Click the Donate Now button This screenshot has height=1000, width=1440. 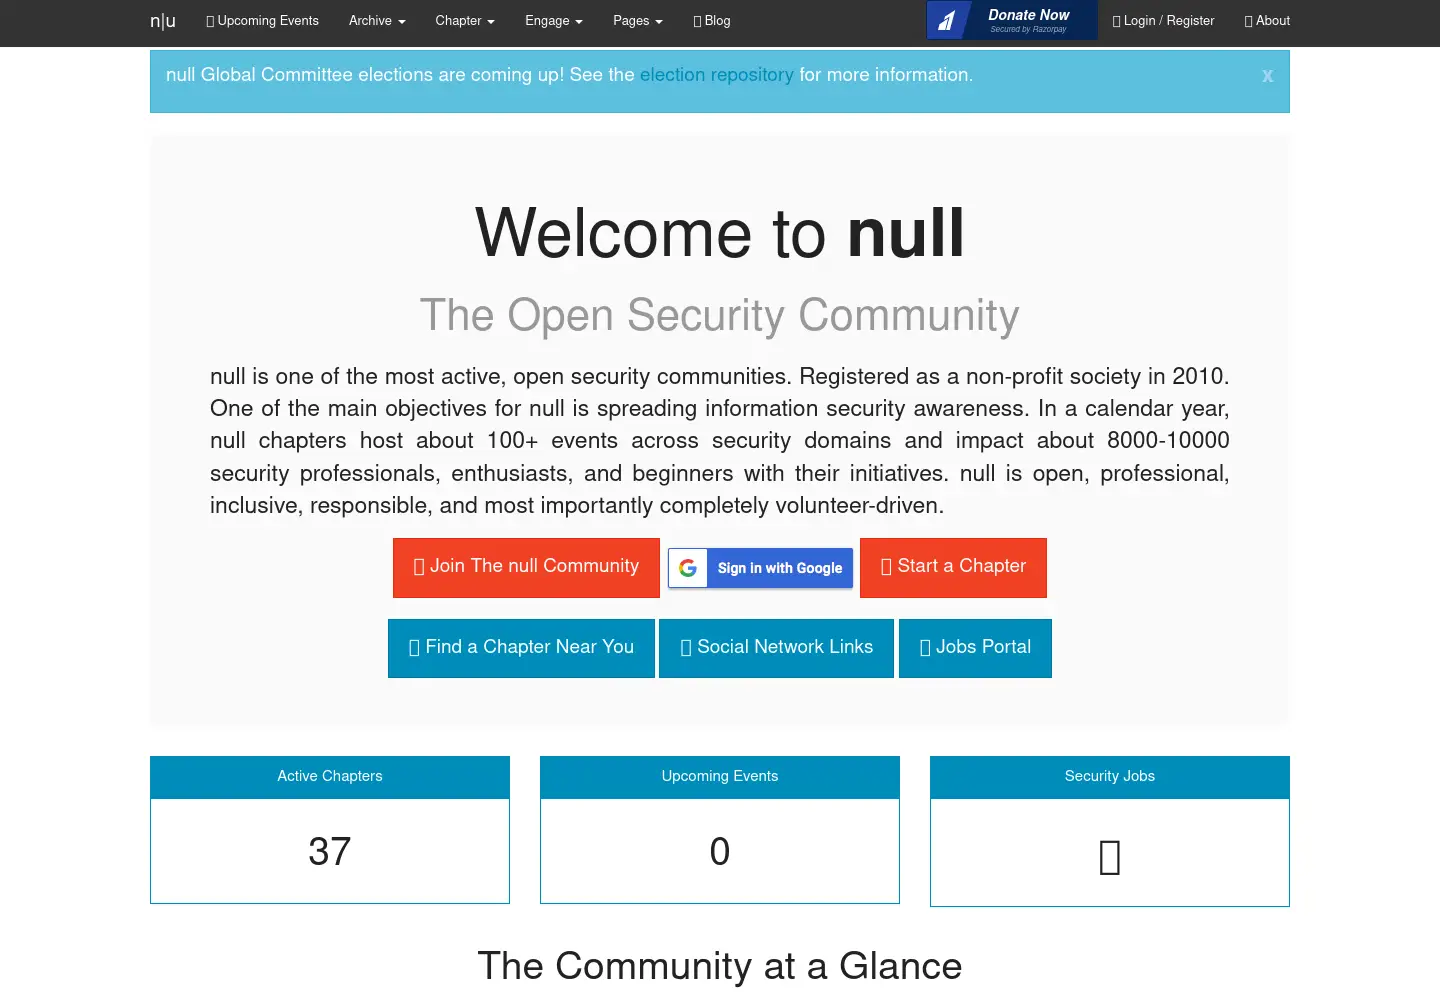(1012, 20)
